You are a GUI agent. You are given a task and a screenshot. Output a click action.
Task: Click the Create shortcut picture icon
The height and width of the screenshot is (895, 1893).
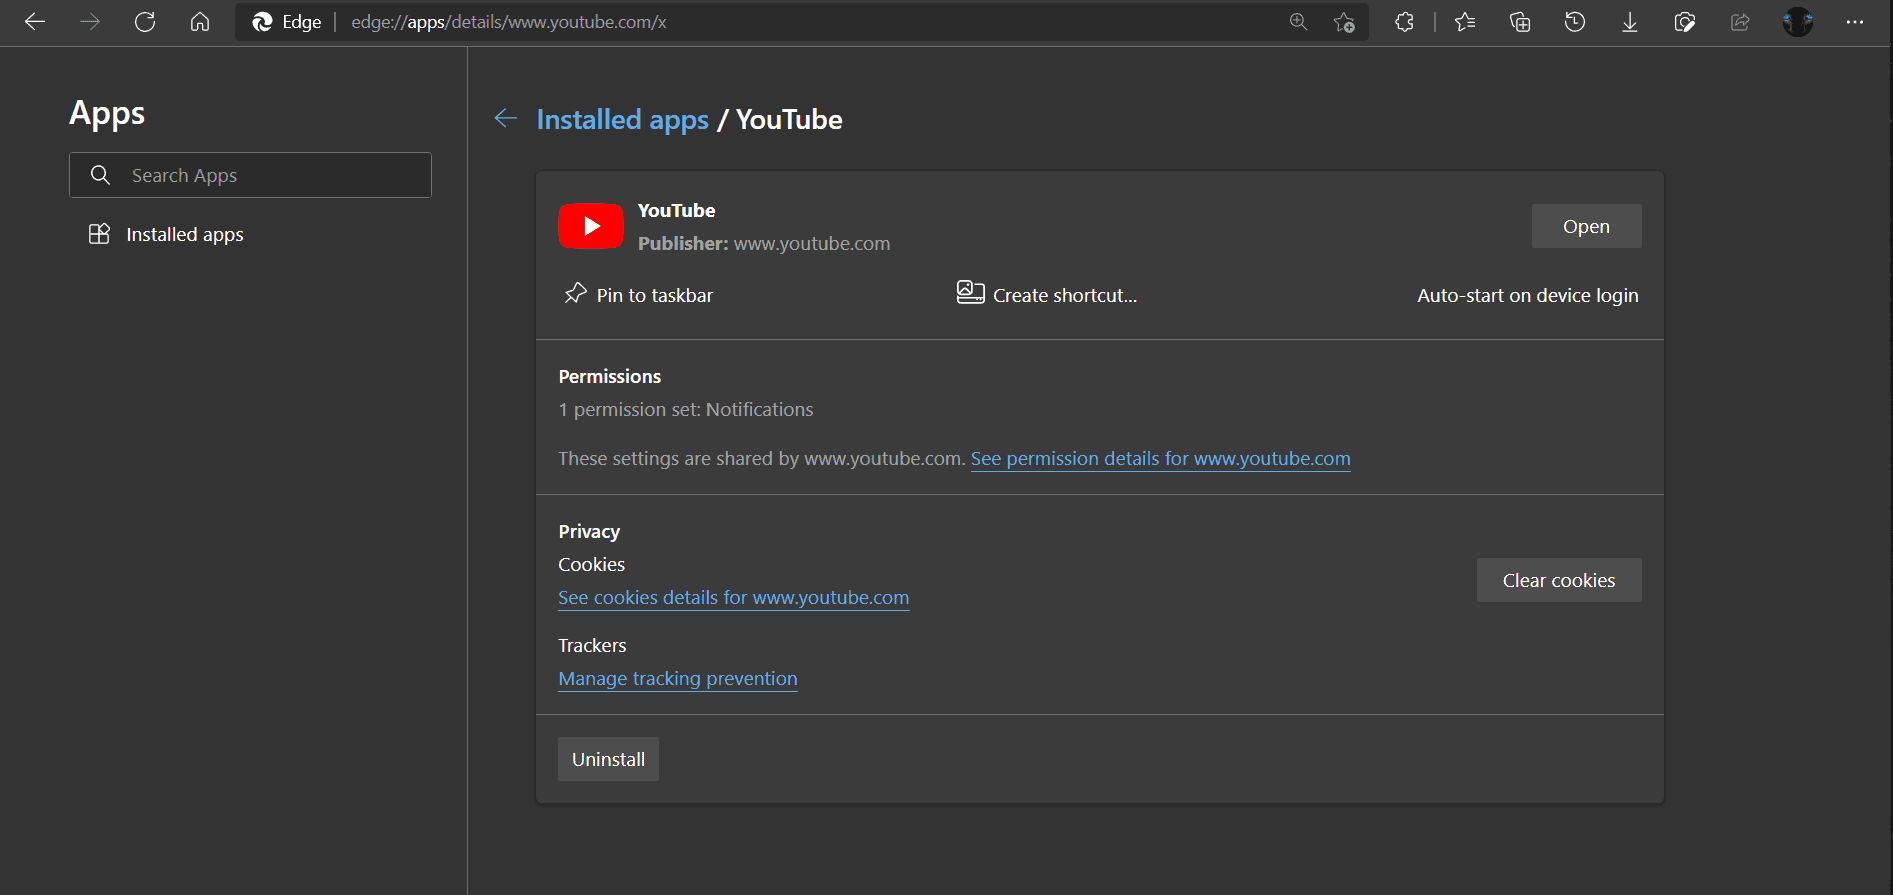point(970,293)
